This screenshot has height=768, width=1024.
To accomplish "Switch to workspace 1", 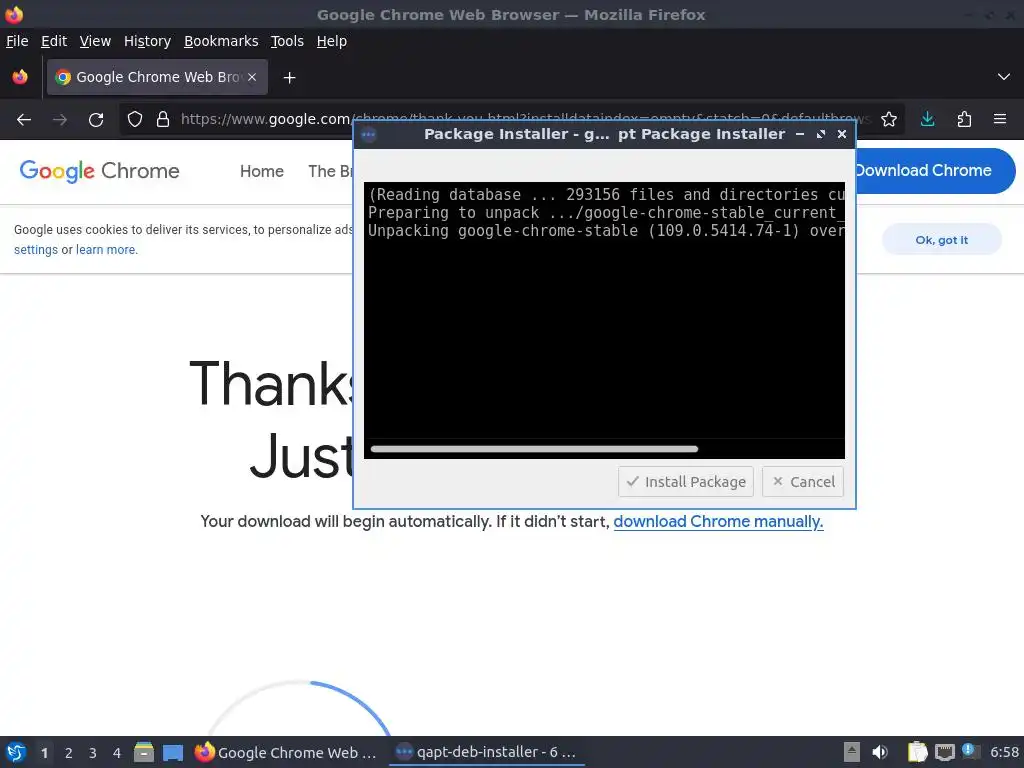I will [44, 753].
